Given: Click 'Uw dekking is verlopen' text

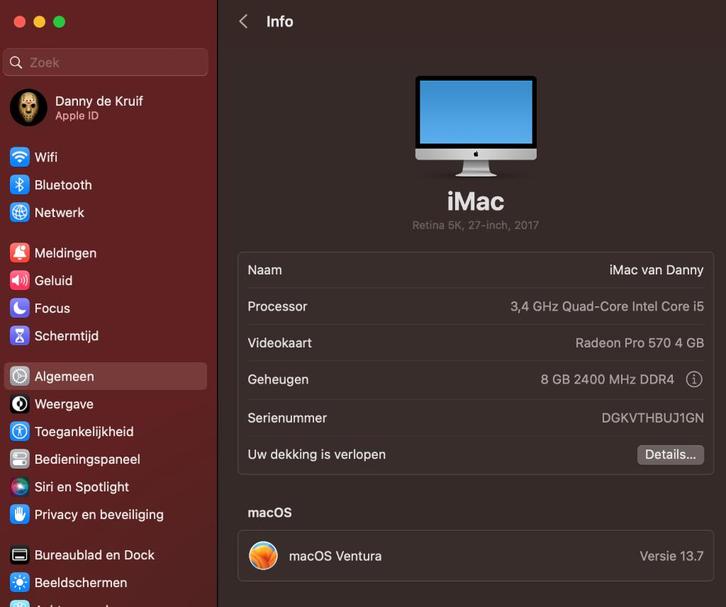Looking at the screenshot, I should 317,455.
